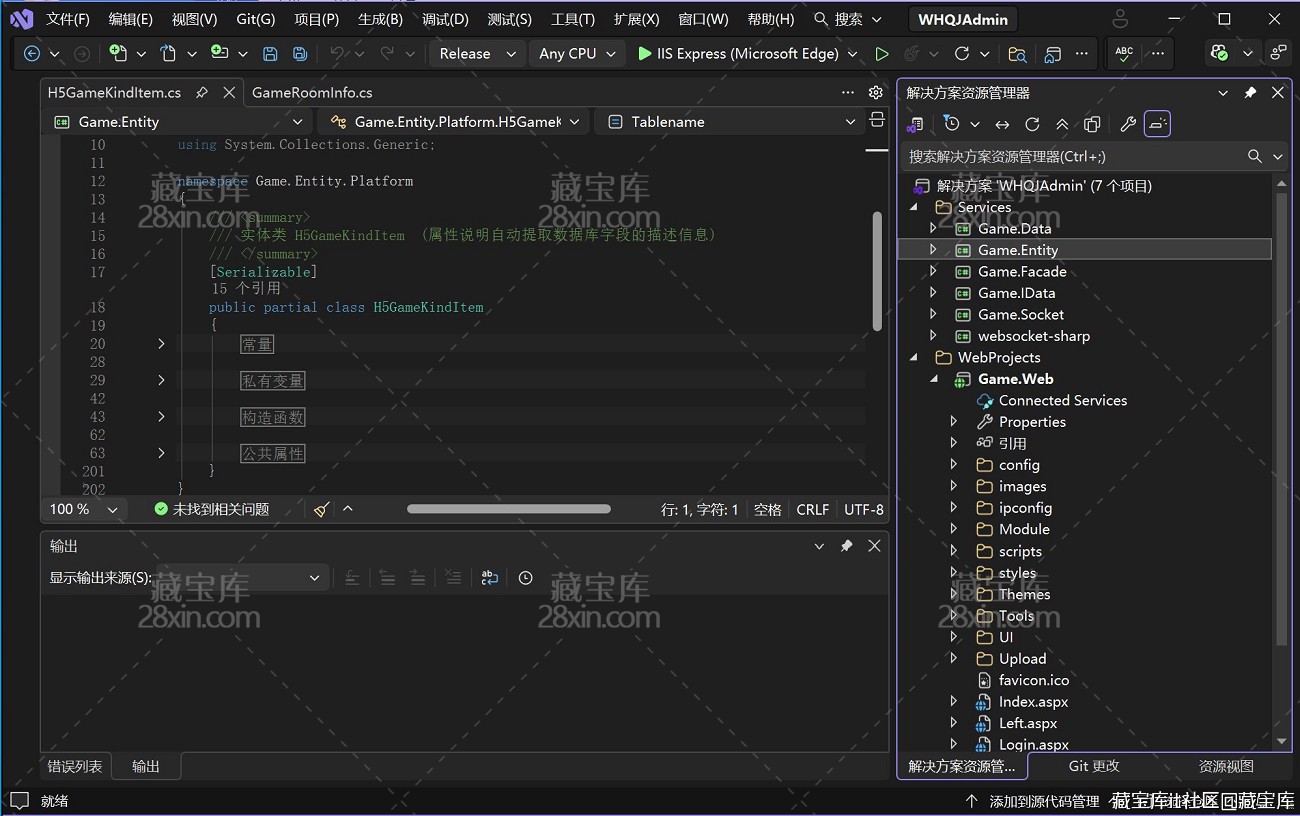Click the Save All toolbar icon
The width and height of the screenshot is (1300, 816).
[299, 54]
